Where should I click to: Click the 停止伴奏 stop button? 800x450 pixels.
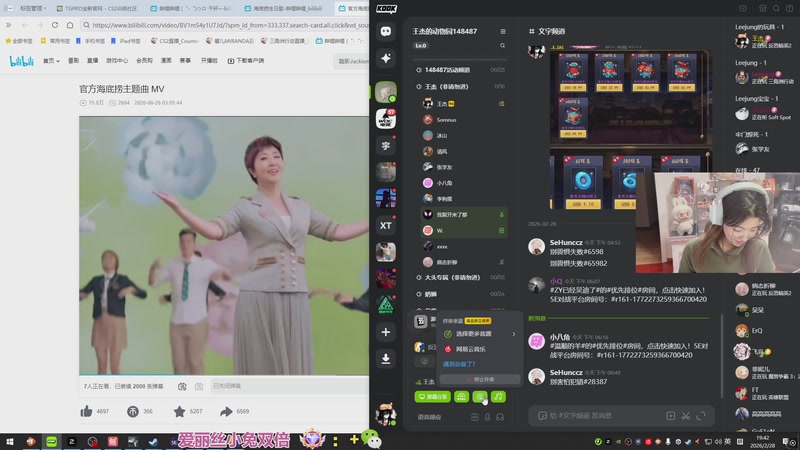click(x=480, y=379)
